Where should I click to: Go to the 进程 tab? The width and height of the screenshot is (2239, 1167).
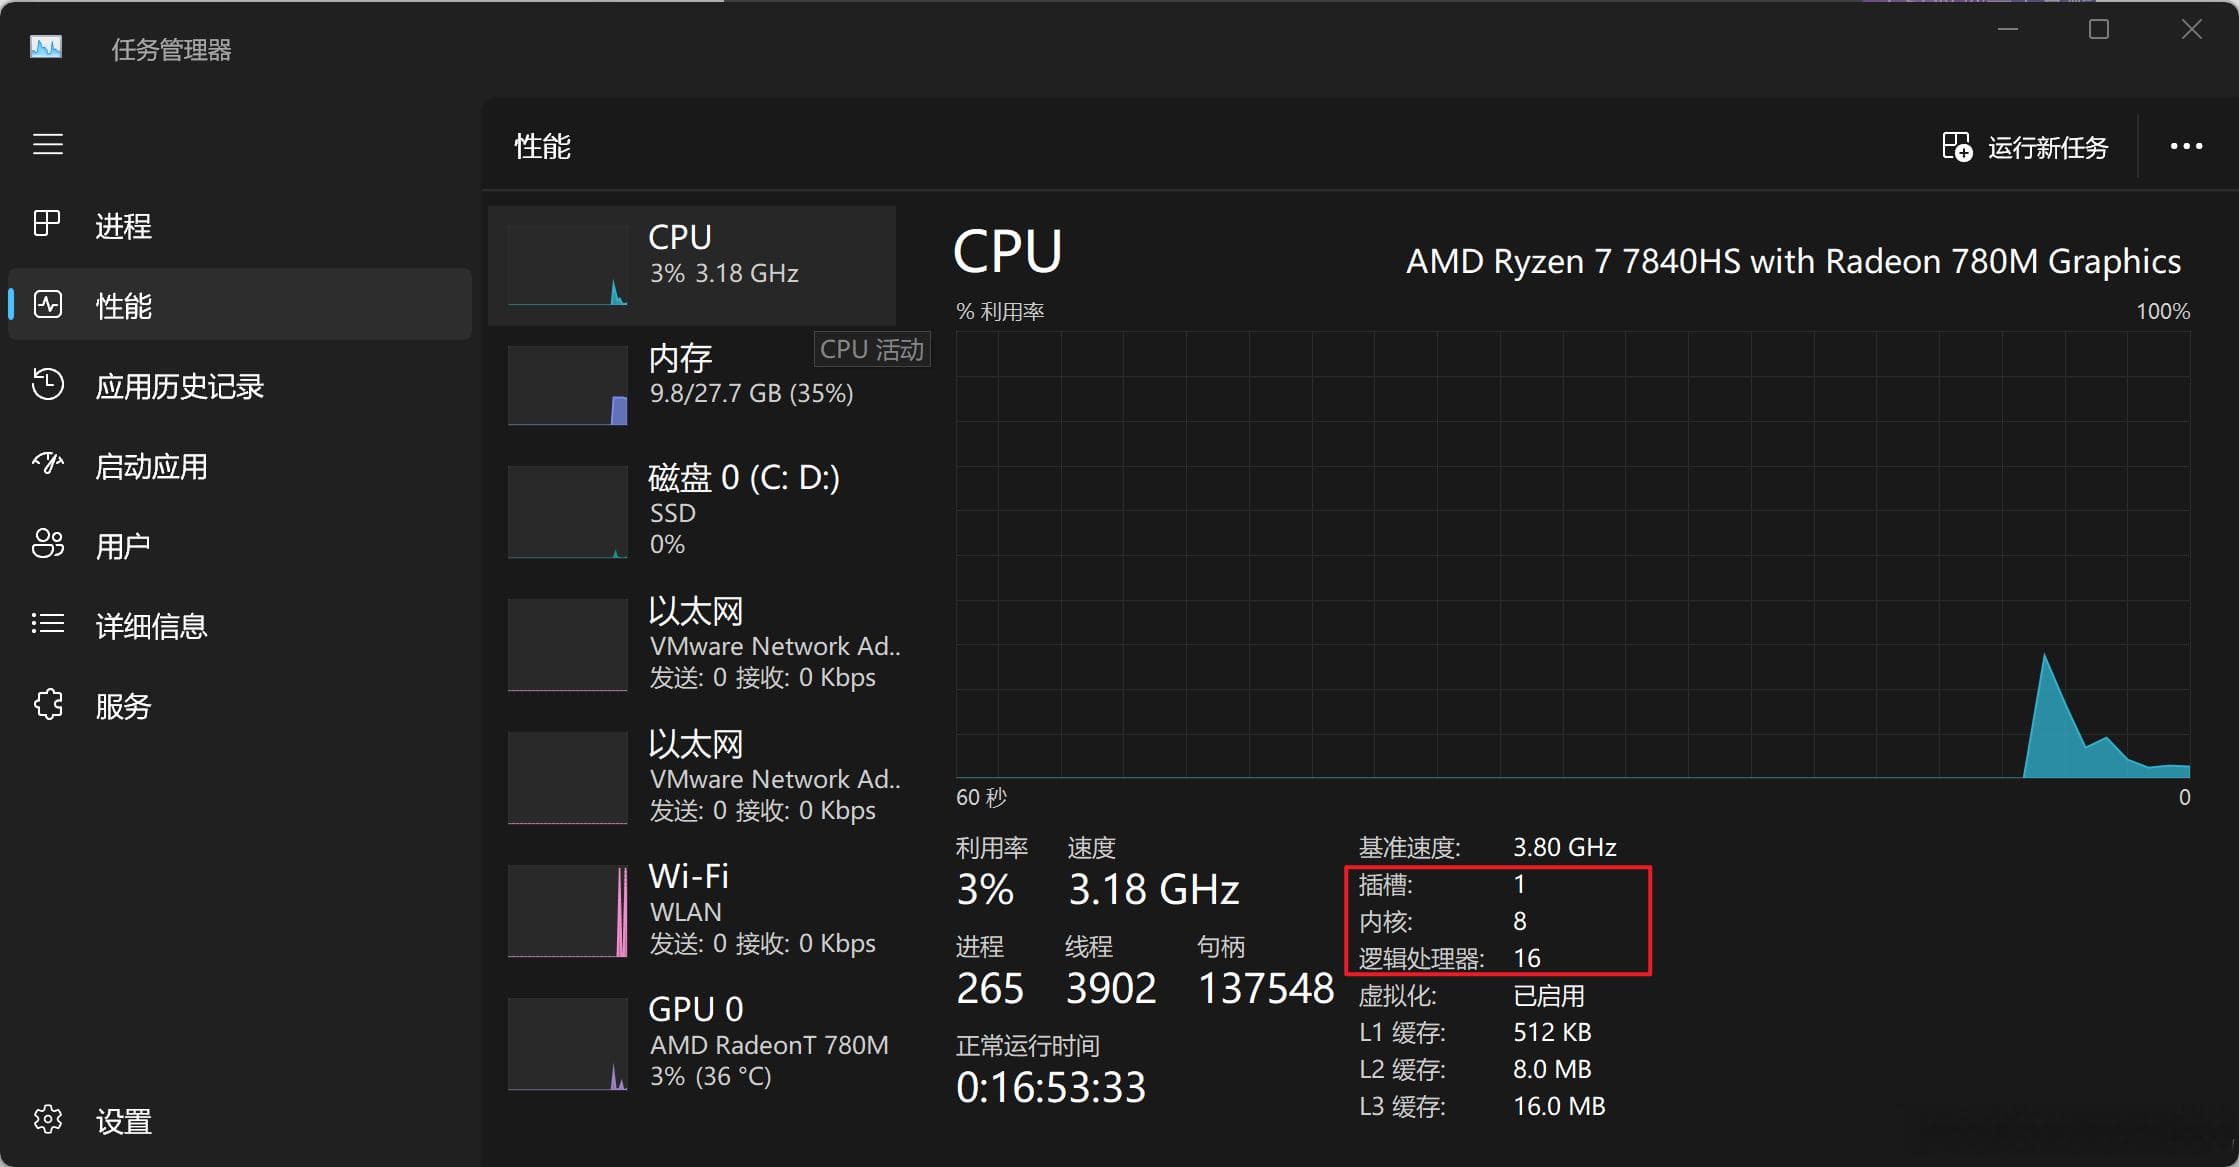click(x=240, y=225)
